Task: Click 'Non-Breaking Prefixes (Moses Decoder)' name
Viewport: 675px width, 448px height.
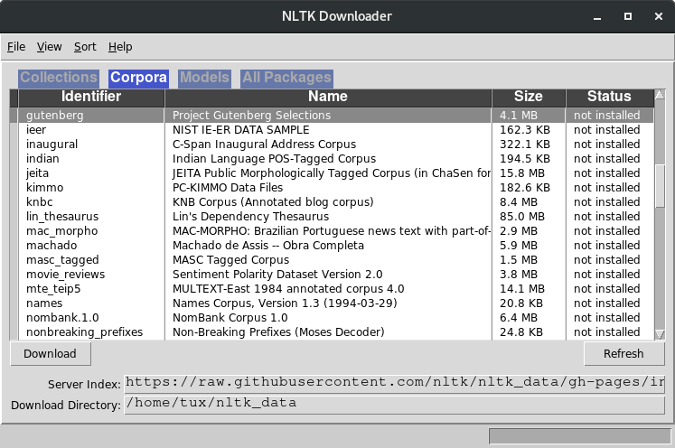Action: [x=278, y=332]
